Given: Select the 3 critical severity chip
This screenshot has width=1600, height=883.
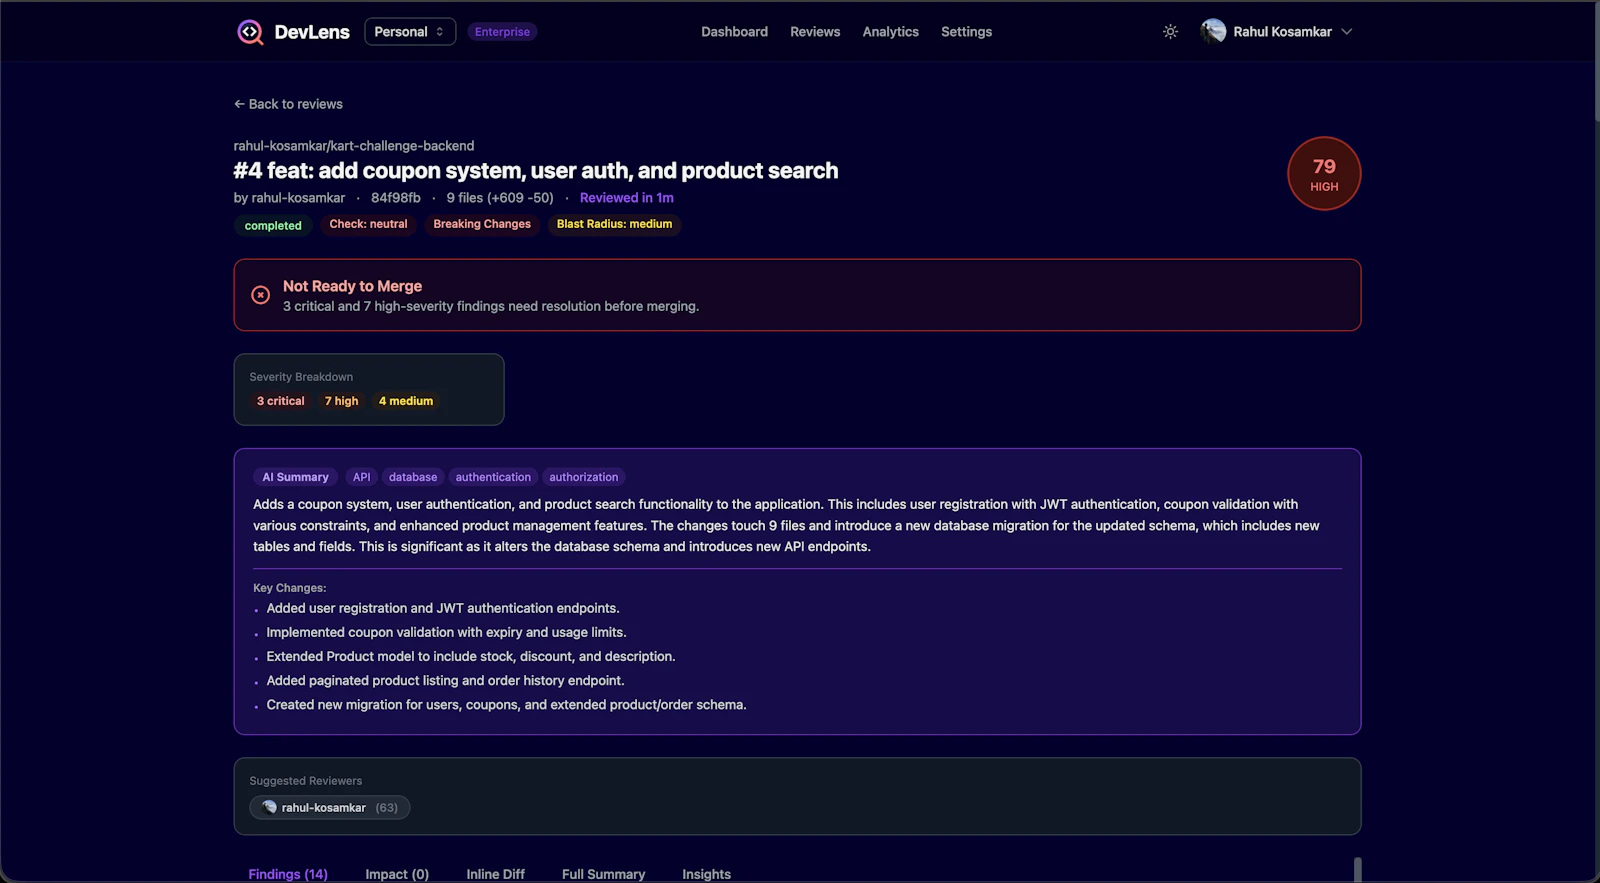Looking at the screenshot, I should point(280,401).
